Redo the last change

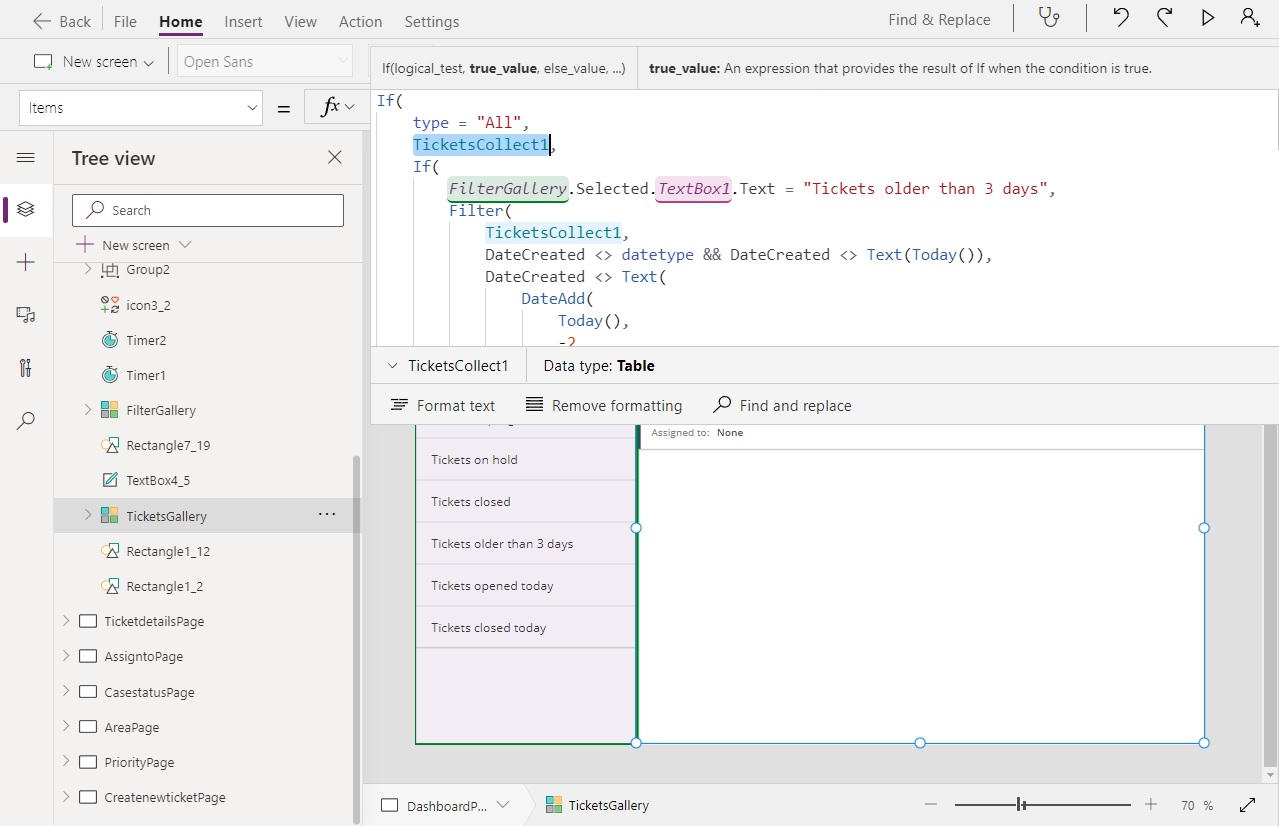click(1163, 18)
